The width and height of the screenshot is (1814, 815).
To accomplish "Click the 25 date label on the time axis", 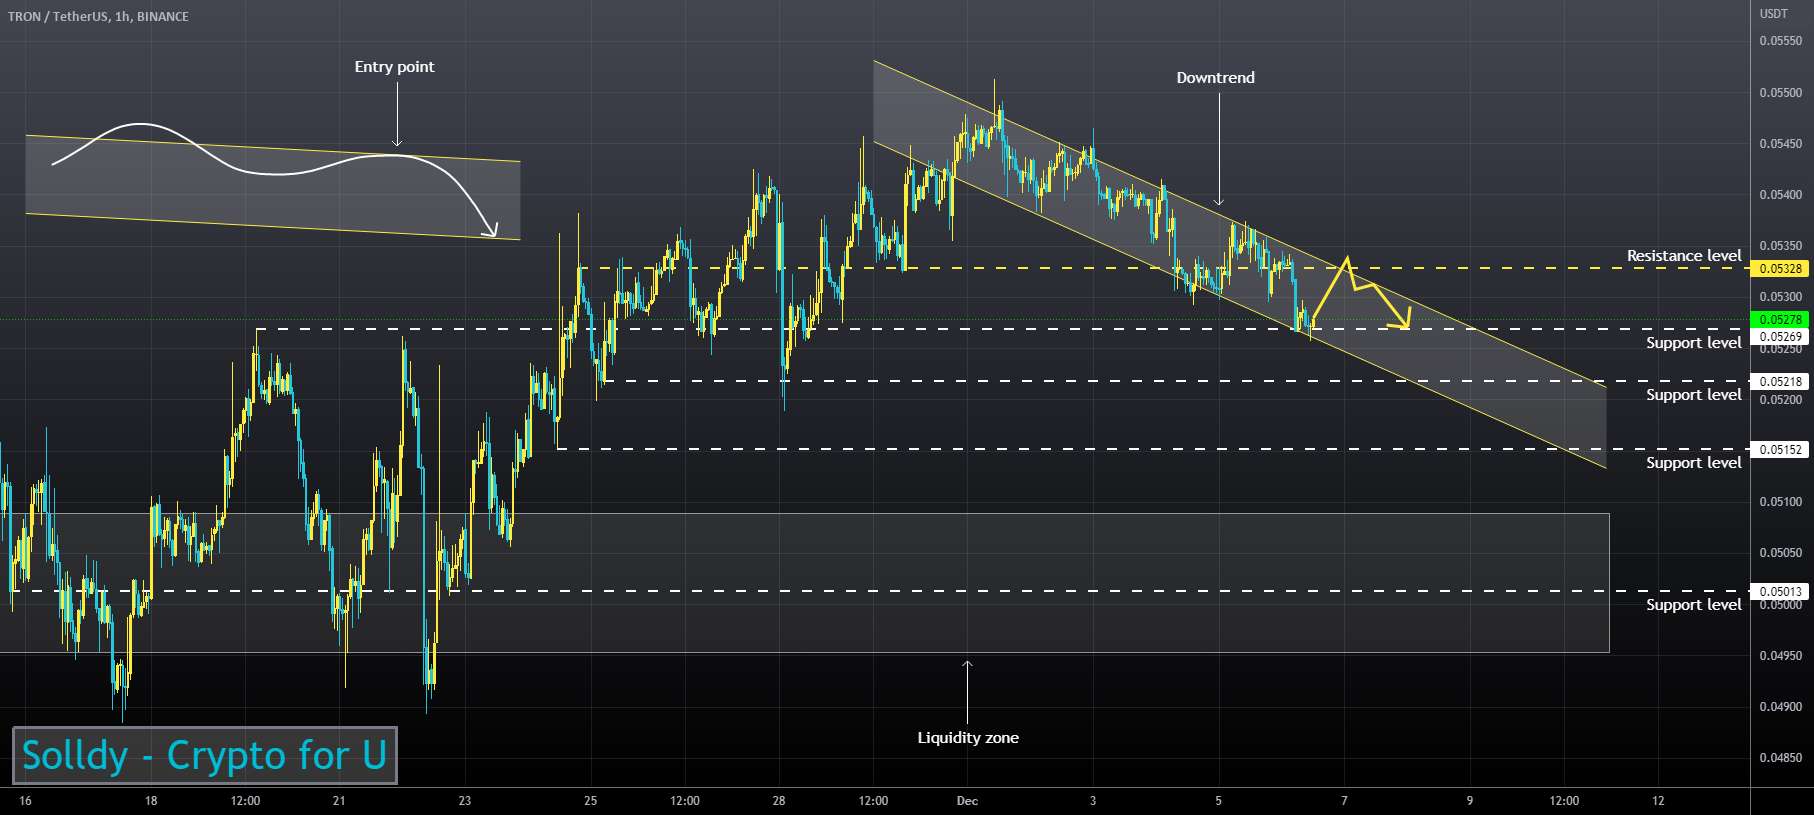I will point(591,801).
